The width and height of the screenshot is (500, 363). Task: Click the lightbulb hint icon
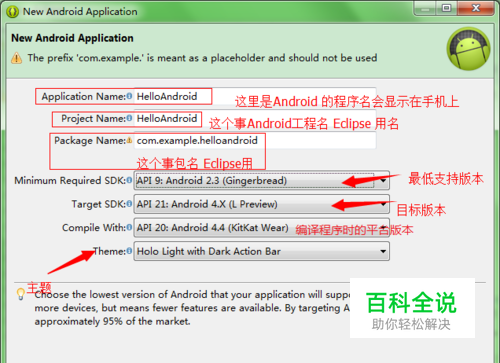(x=21, y=294)
